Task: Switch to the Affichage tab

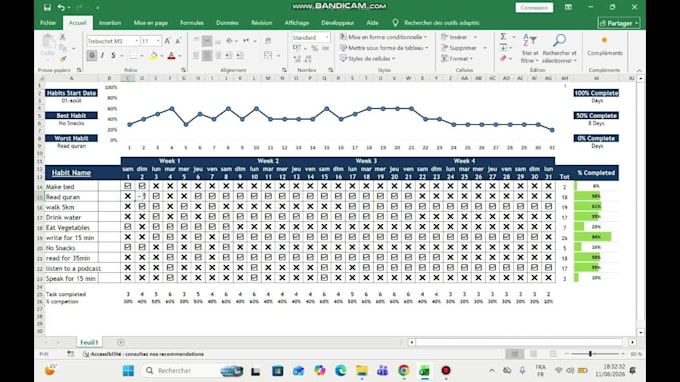Action: 297,23
